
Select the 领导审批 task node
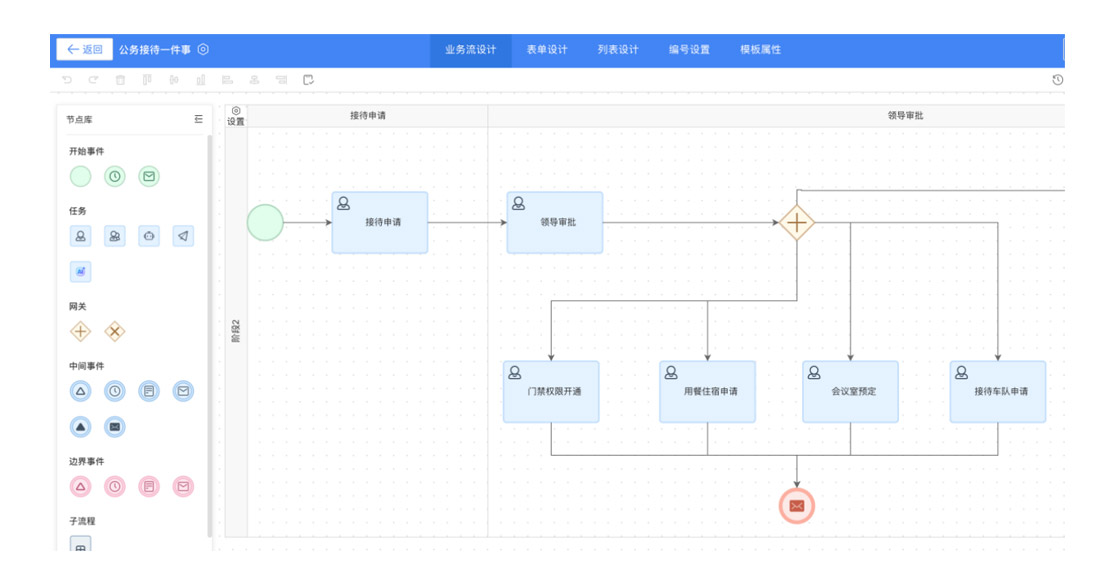point(555,222)
